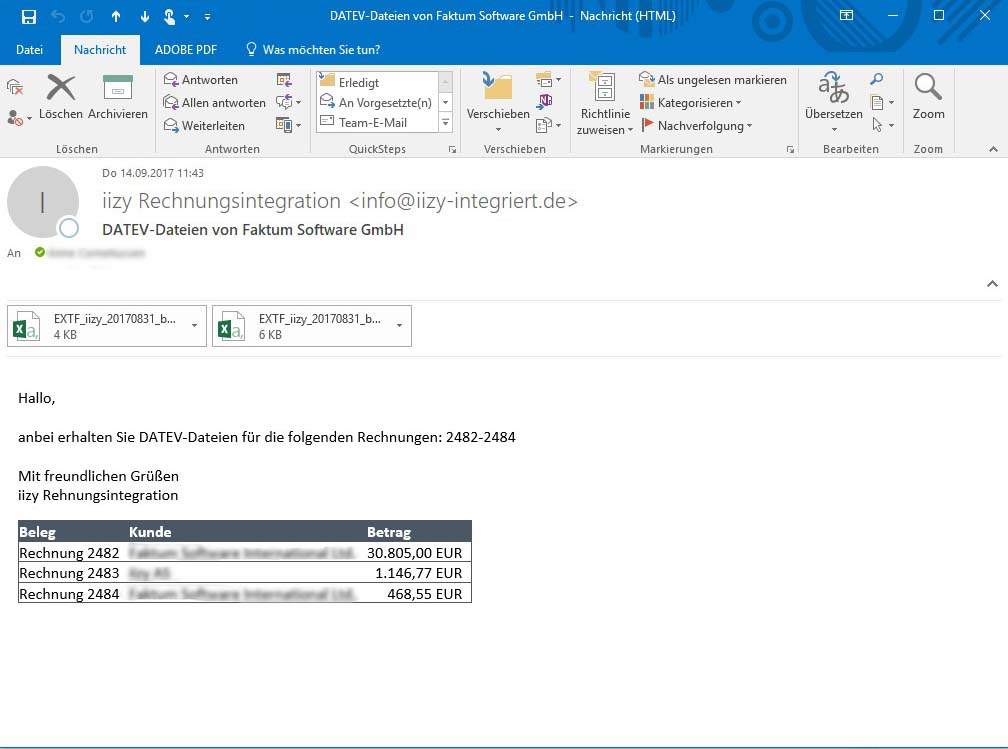Open the more reply actions dropdown
The width and height of the screenshot is (1008, 749).
coord(288,125)
